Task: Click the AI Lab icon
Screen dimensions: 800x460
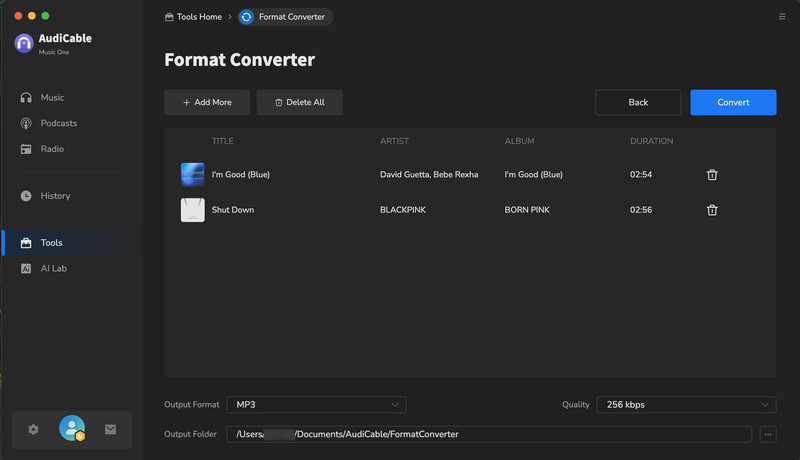Action: pos(26,268)
